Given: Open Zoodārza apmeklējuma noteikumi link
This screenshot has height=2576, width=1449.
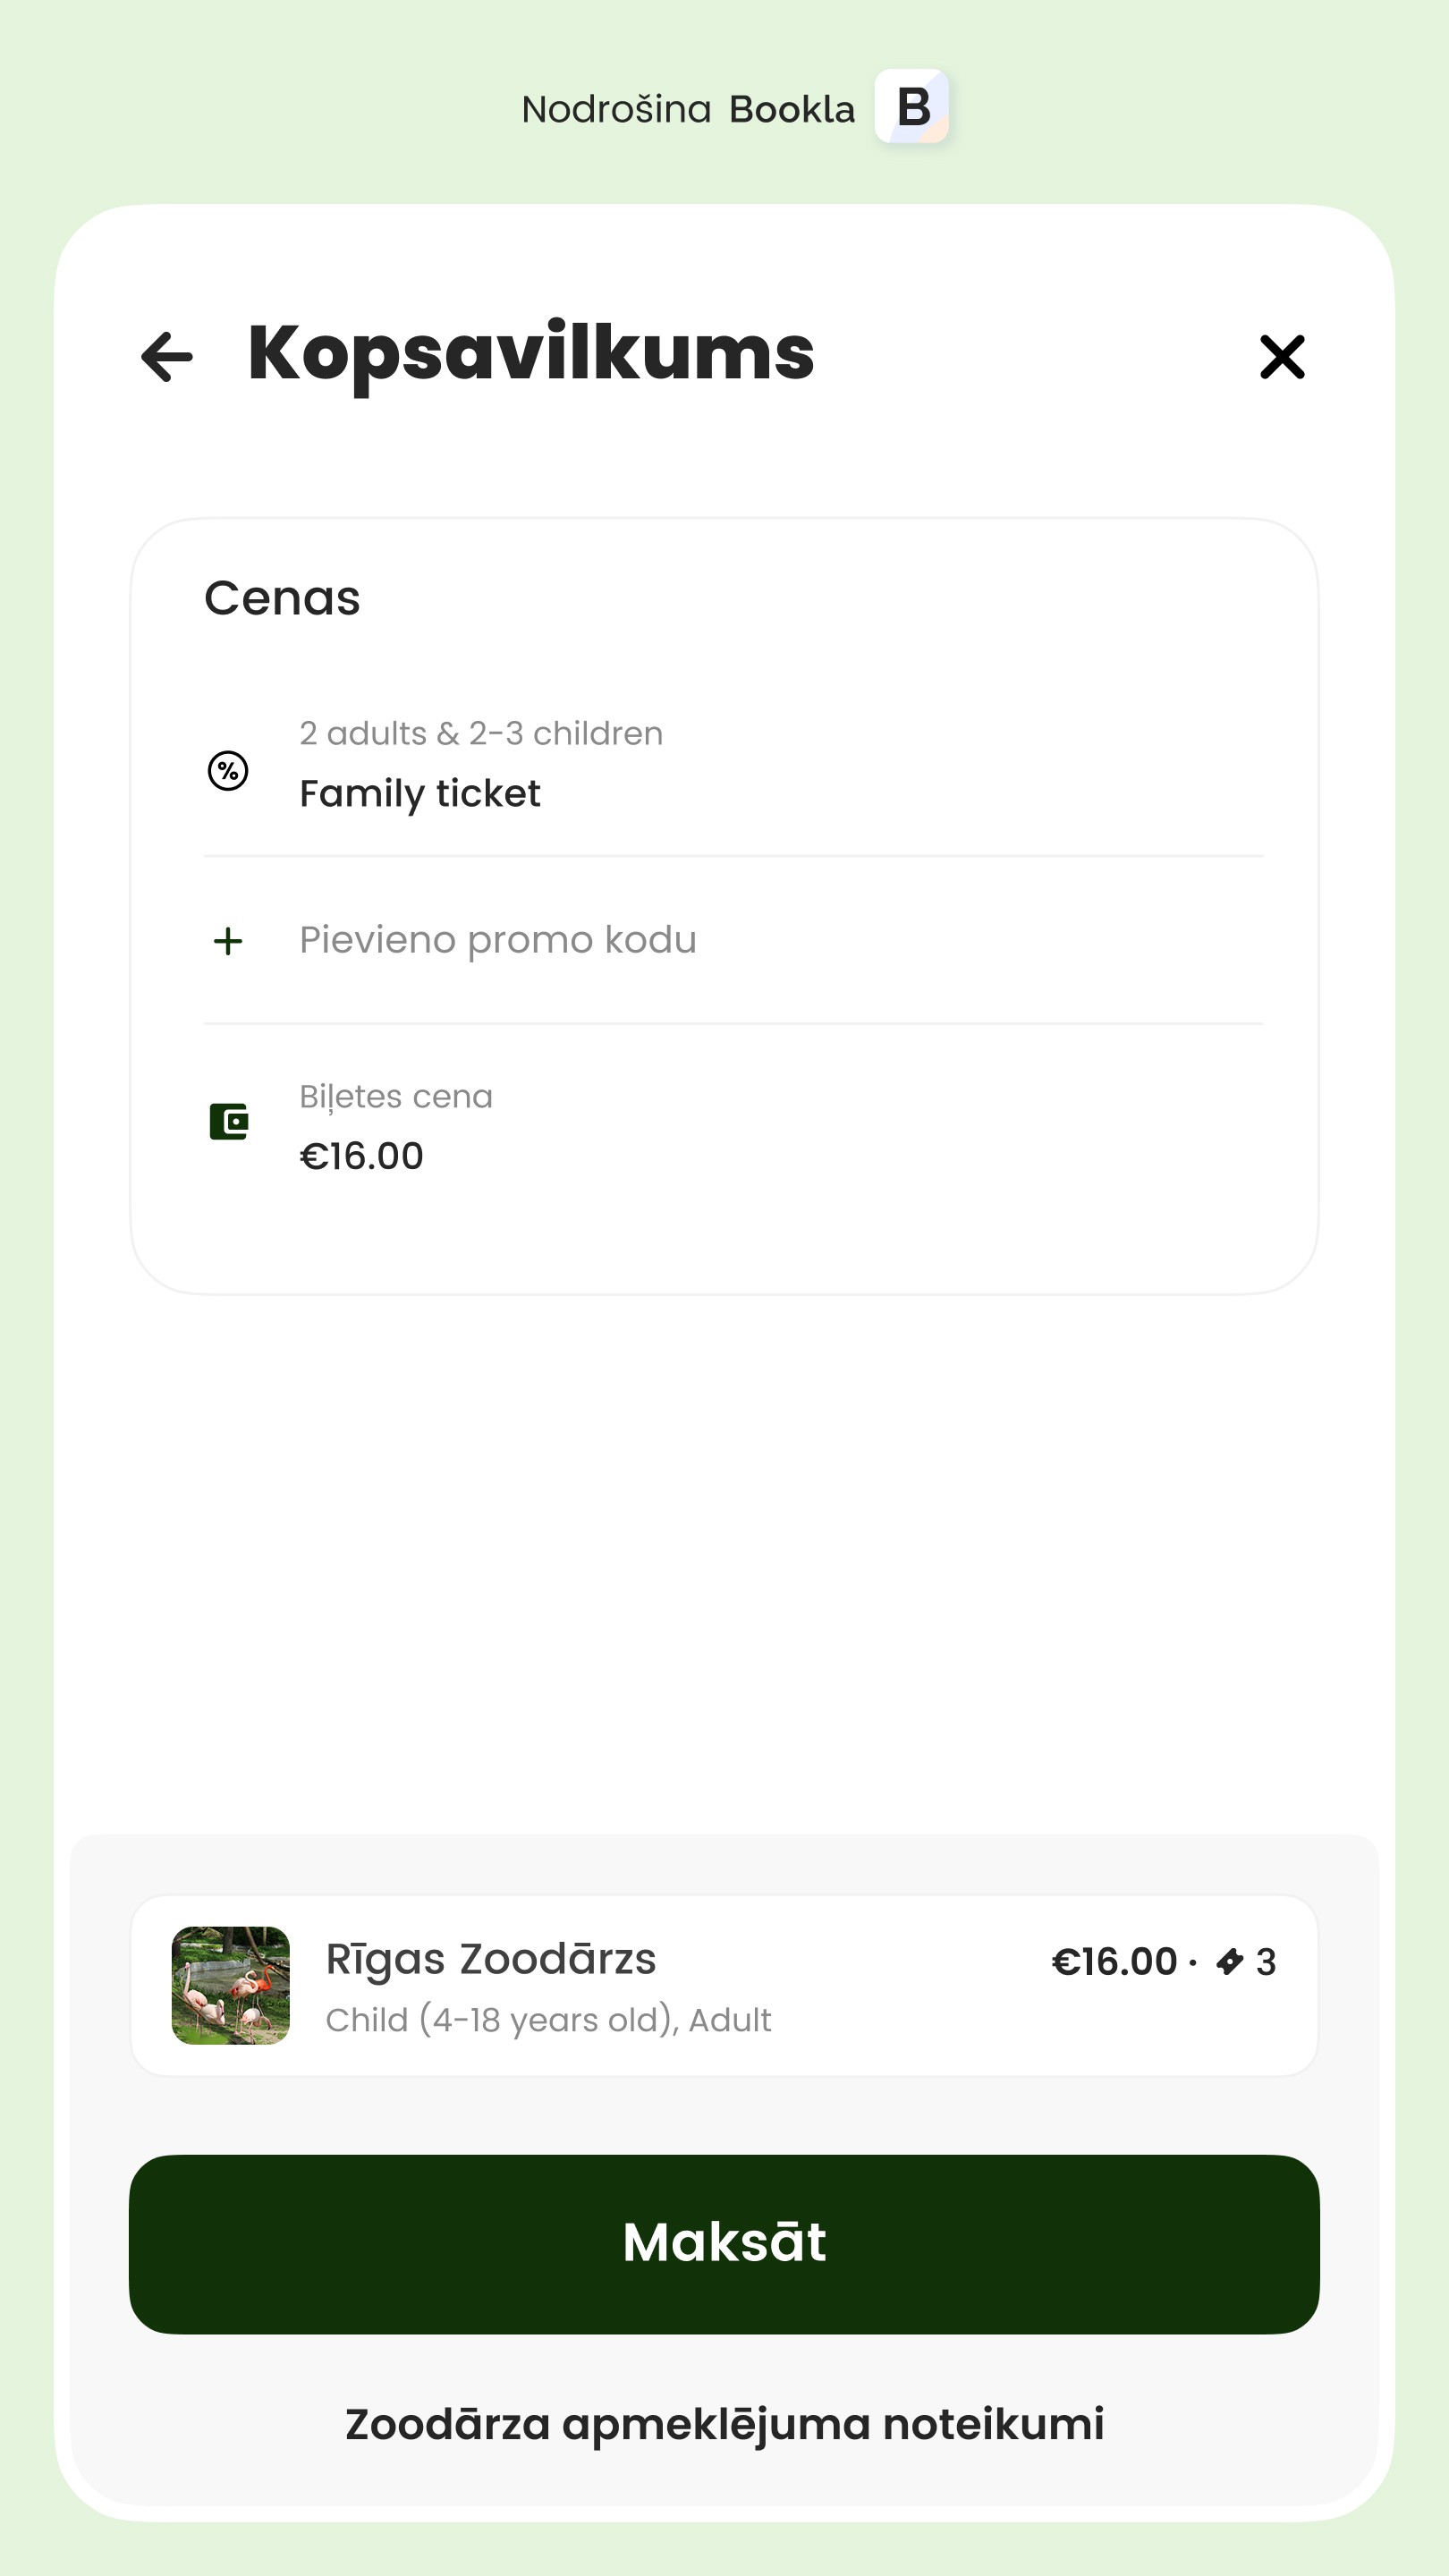Looking at the screenshot, I should pyautogui.click(x=724, y=2424).
